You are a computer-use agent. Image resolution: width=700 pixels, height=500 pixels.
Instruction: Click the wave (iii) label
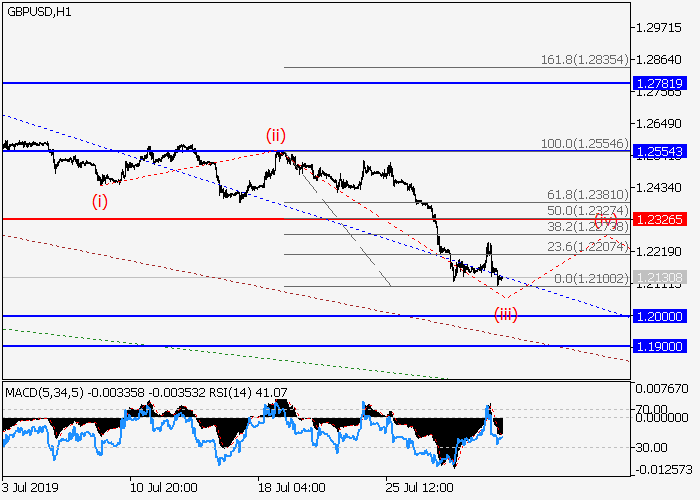[x=506, y=314]
